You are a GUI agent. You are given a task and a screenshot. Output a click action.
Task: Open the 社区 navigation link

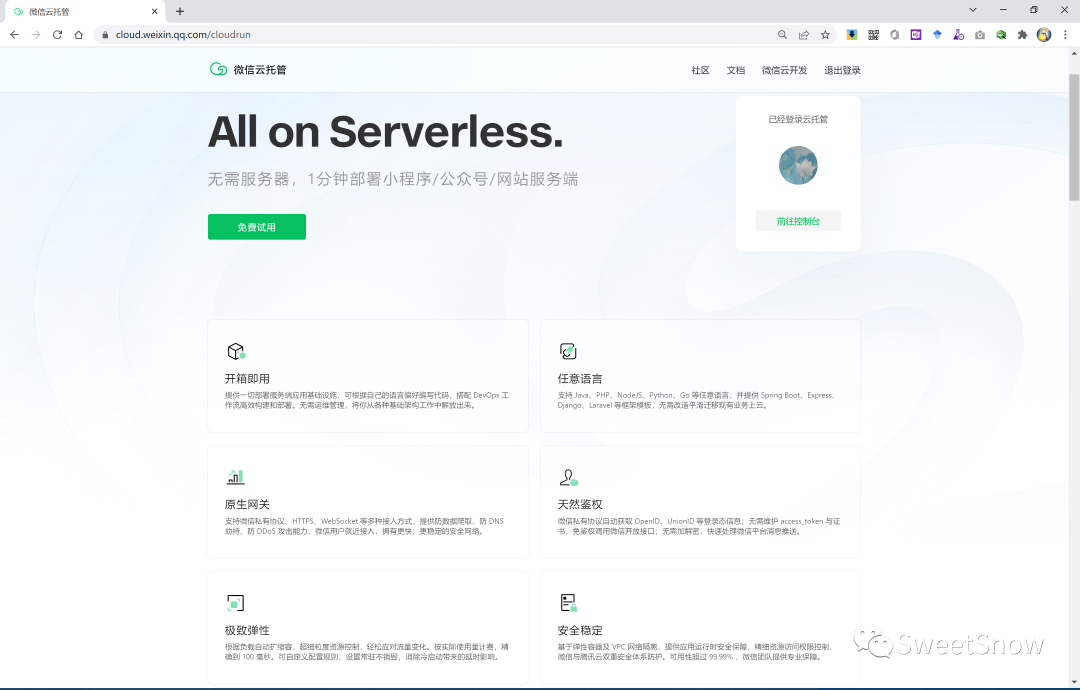[700, 70]
